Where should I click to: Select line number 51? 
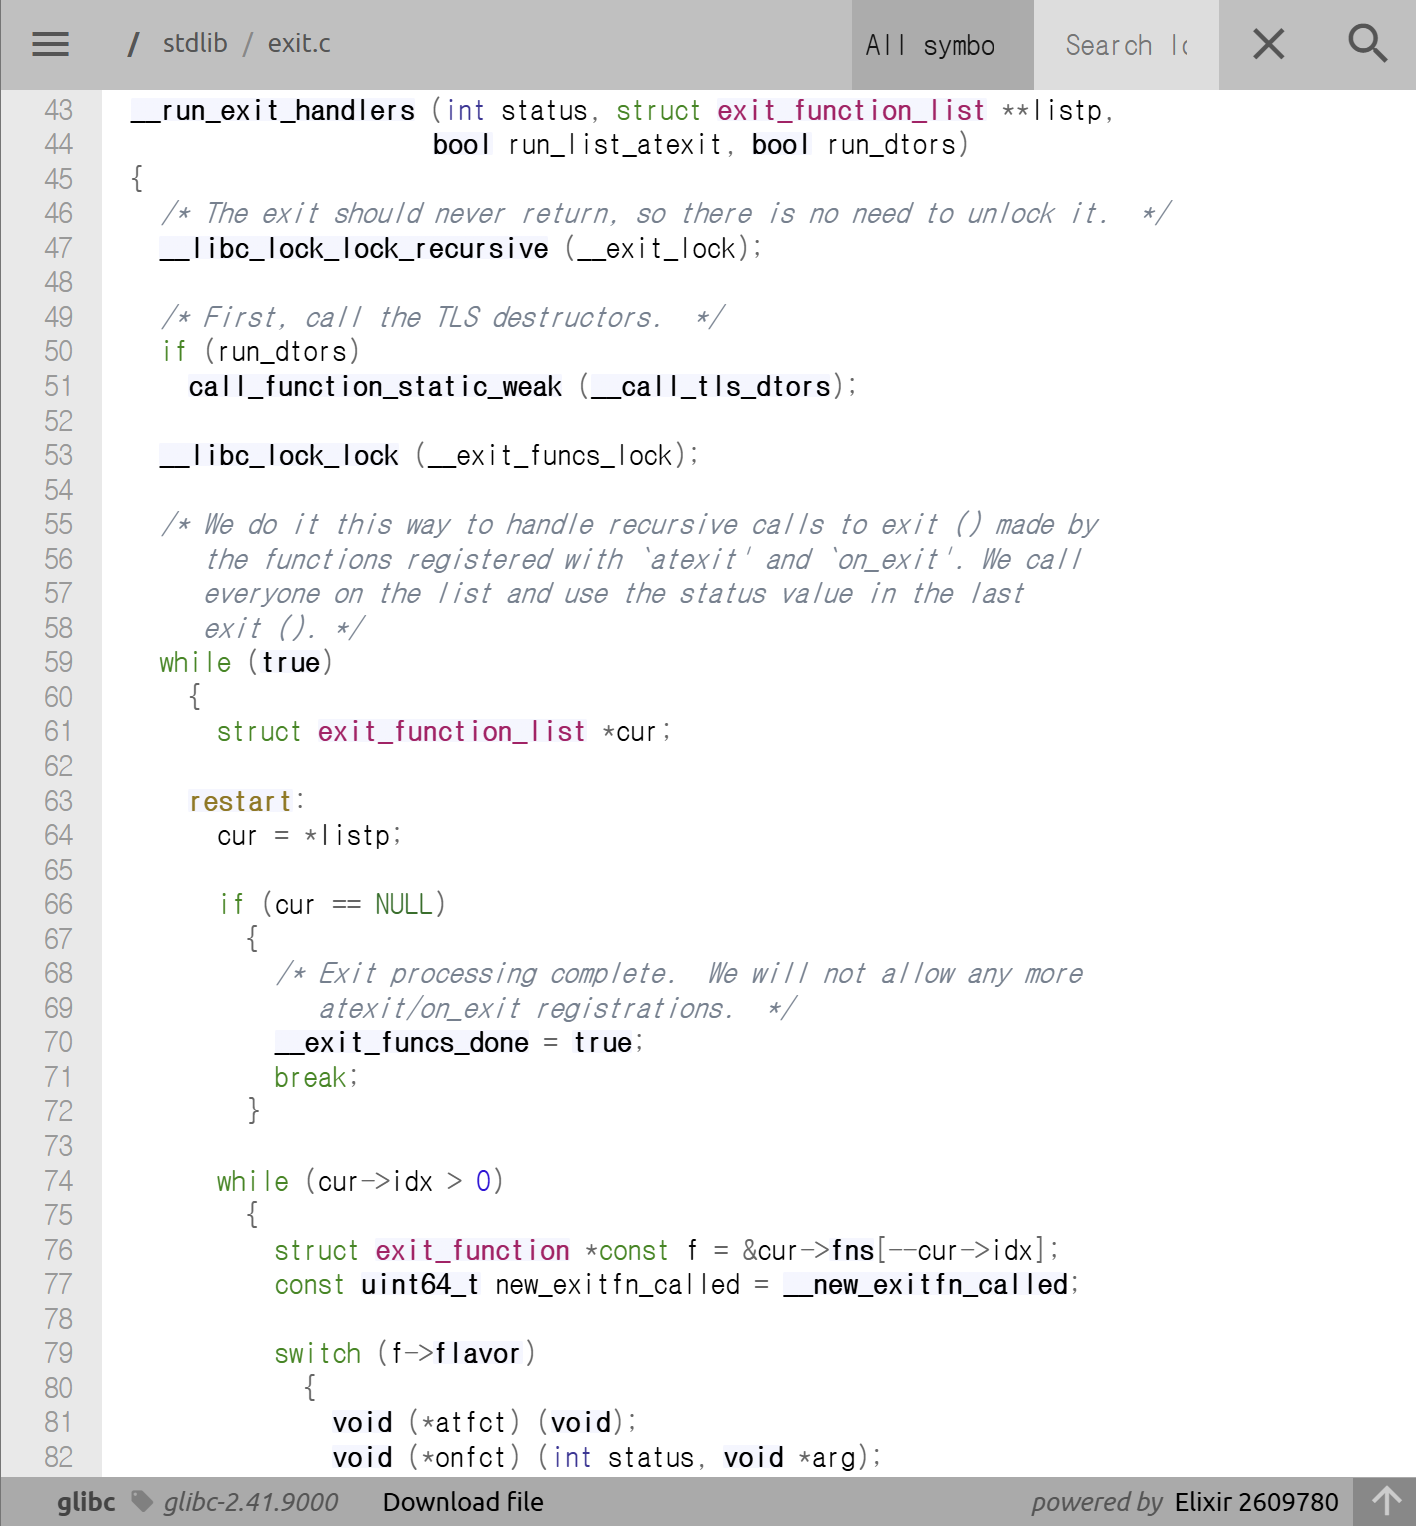pos(58,386)
